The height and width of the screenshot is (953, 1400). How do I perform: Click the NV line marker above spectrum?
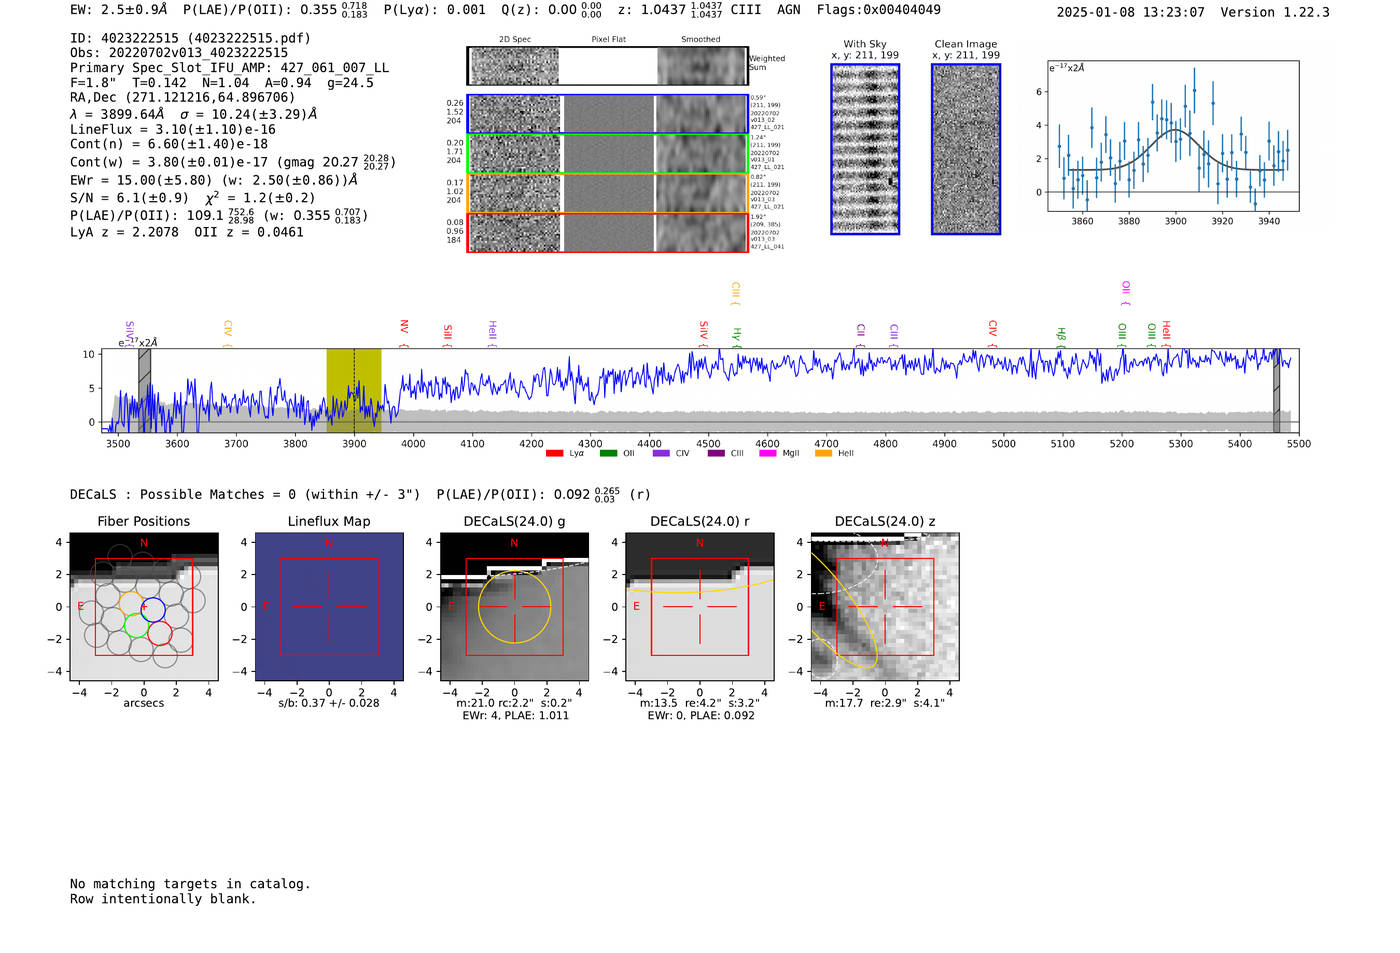point(404,333)
